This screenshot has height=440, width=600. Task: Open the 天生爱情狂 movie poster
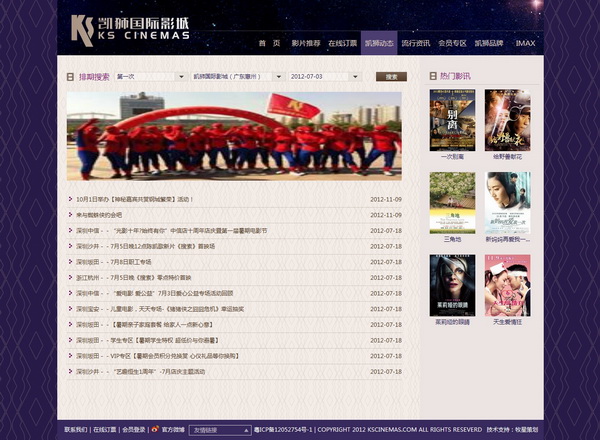pyautogui.click(x=507, y=285)
